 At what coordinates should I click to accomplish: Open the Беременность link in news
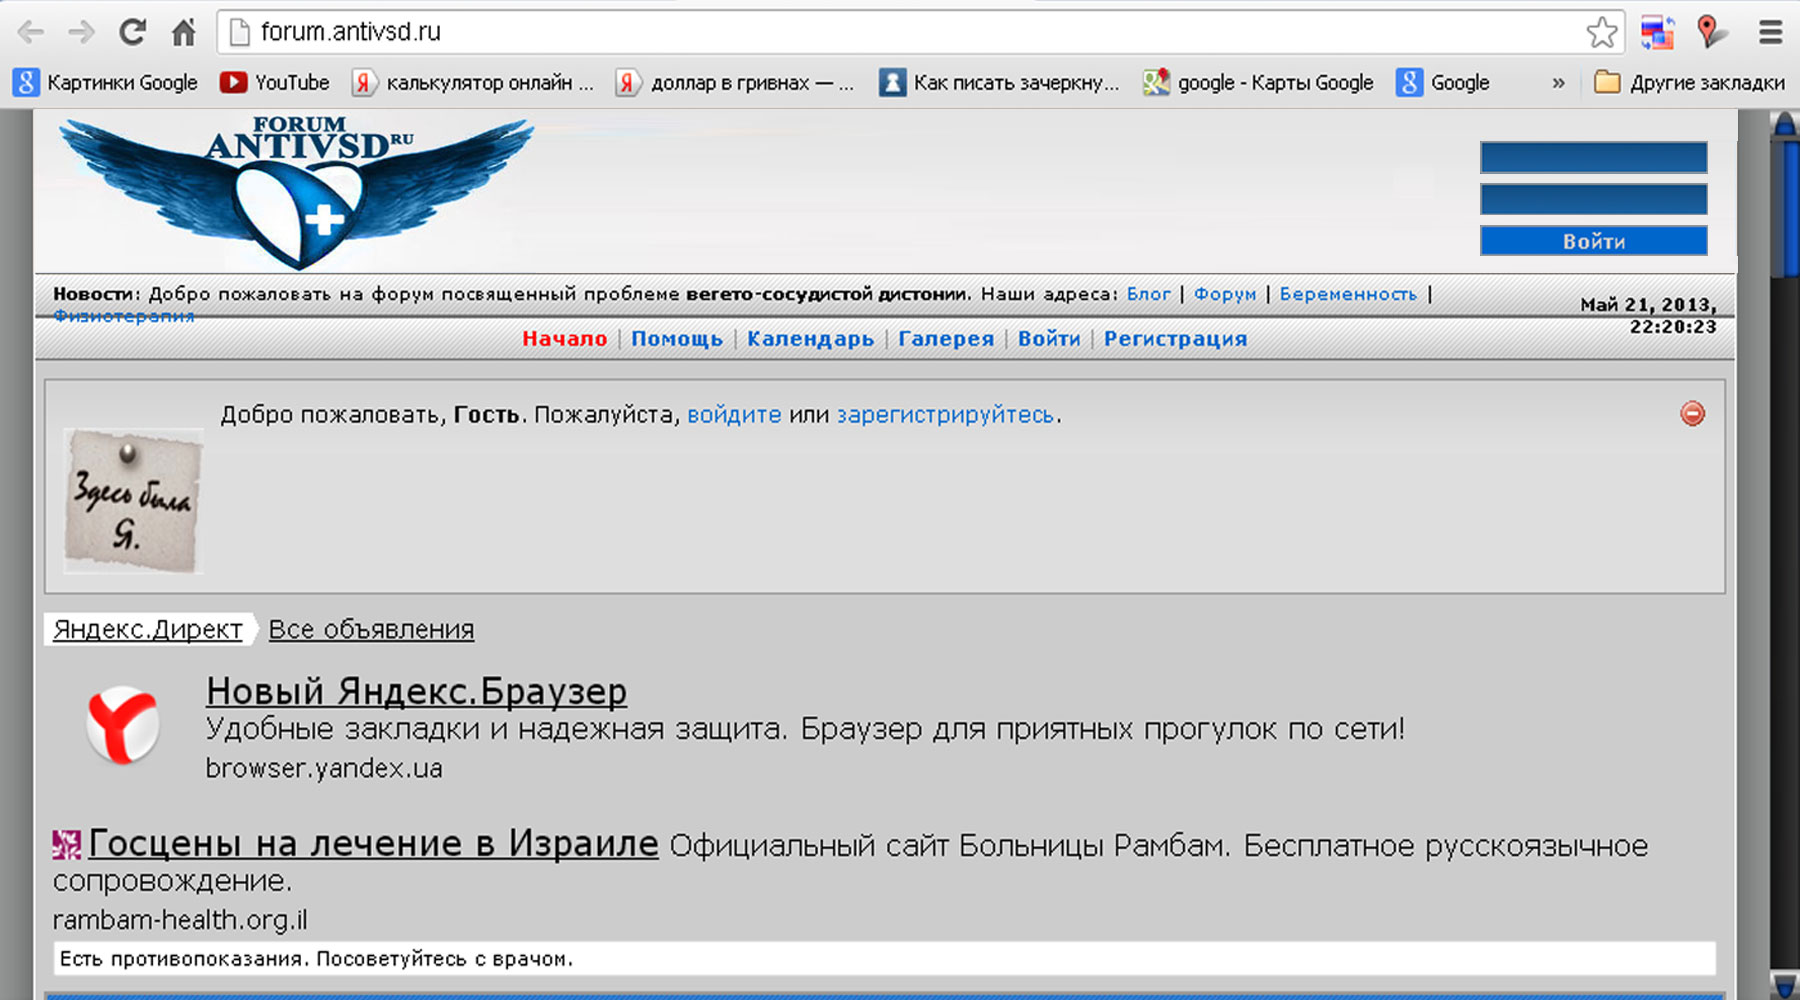point(1348,294)
